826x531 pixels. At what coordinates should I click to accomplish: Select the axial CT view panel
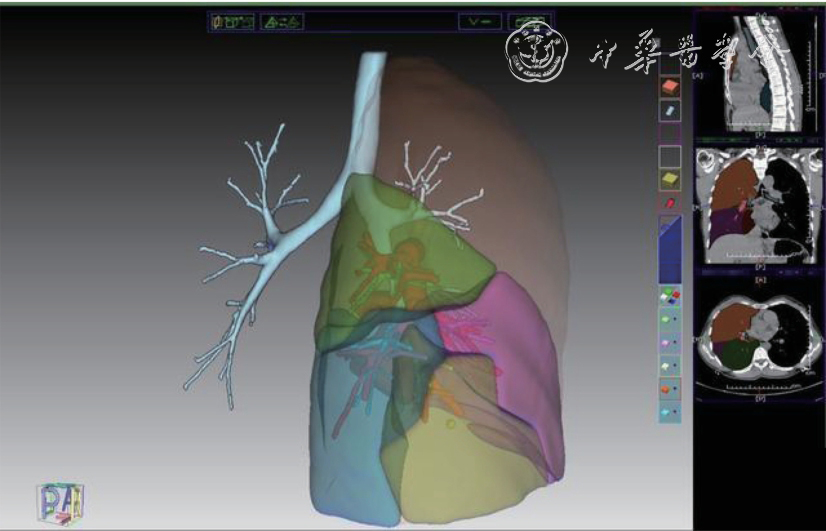point(762,343)
